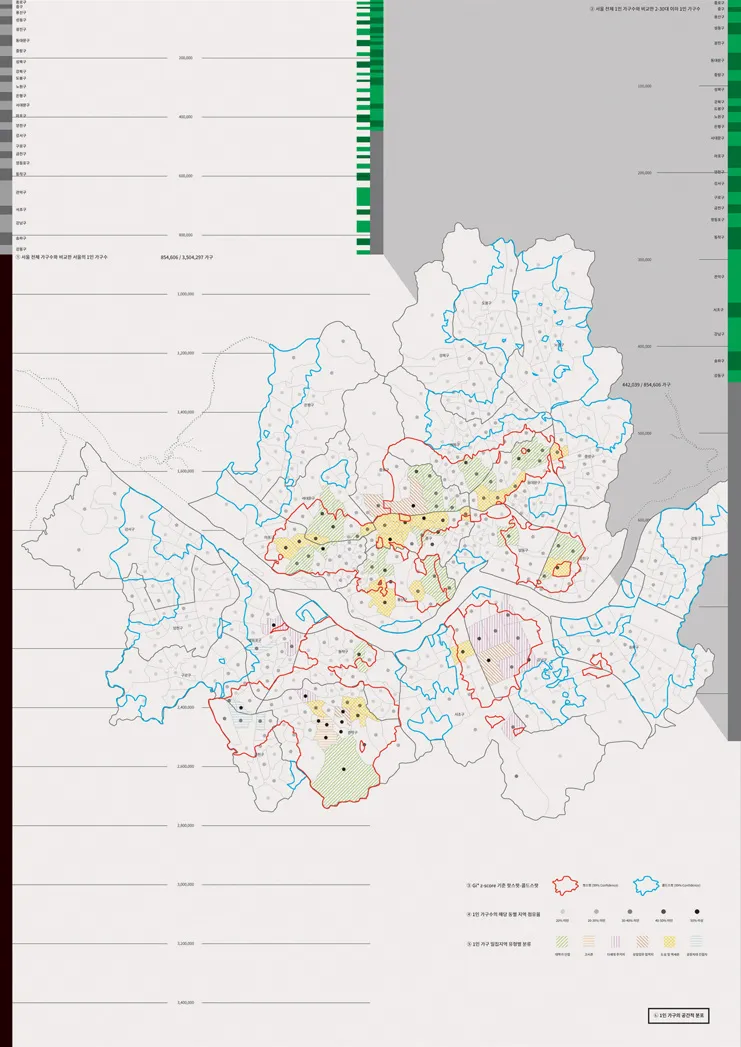Pick the orange horizontal stripe legend swatch
The height and width of the screenshot is (1047, 741).
(589, 941)
